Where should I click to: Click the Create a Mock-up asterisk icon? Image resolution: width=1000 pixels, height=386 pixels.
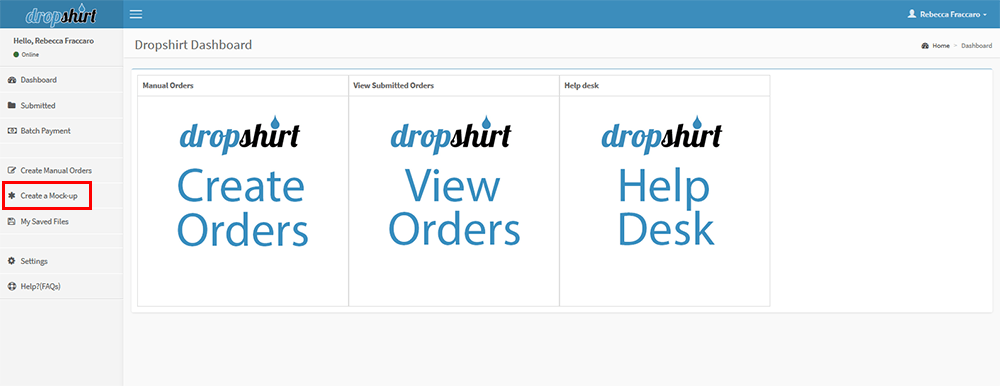(11, 196)
